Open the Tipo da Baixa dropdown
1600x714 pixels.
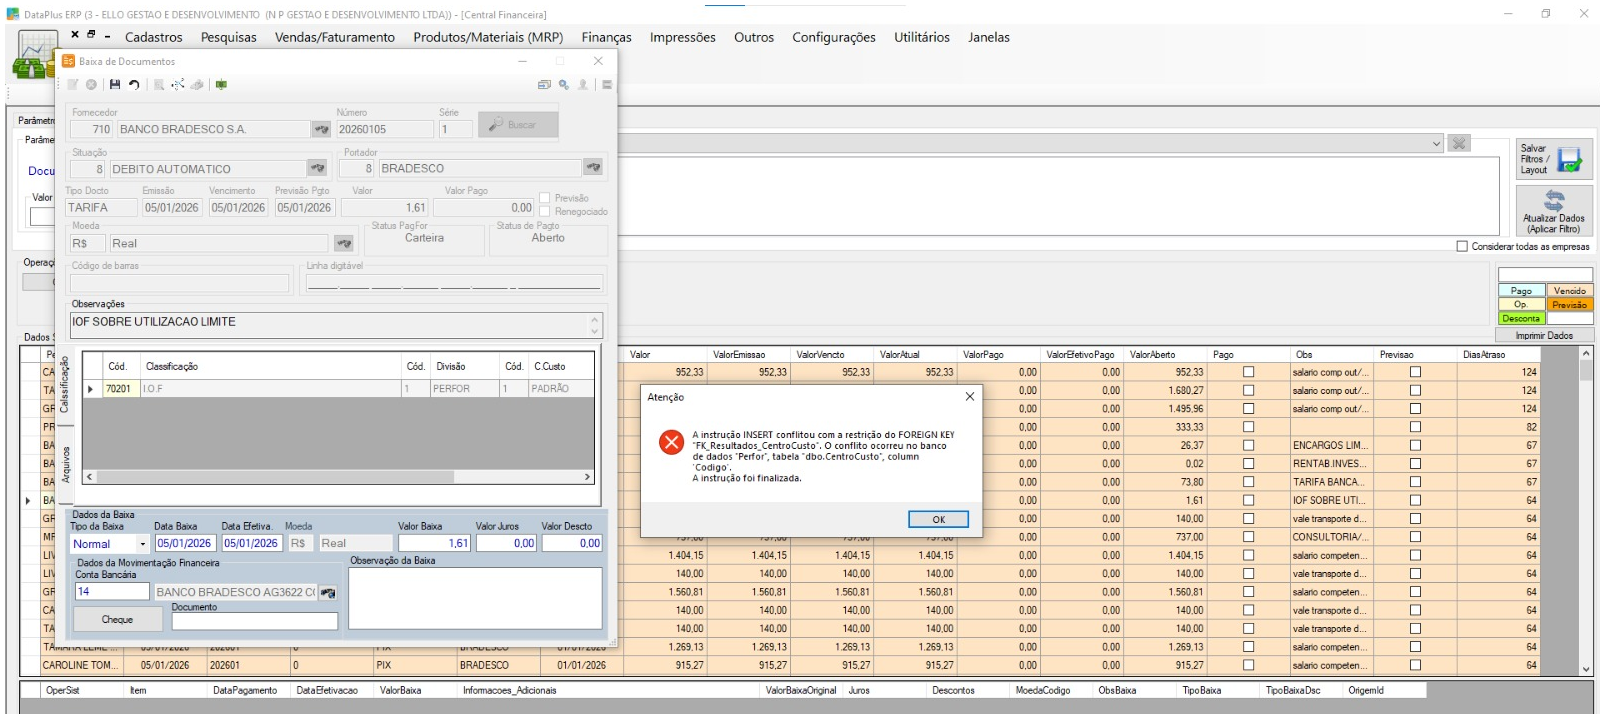(143, 544)
